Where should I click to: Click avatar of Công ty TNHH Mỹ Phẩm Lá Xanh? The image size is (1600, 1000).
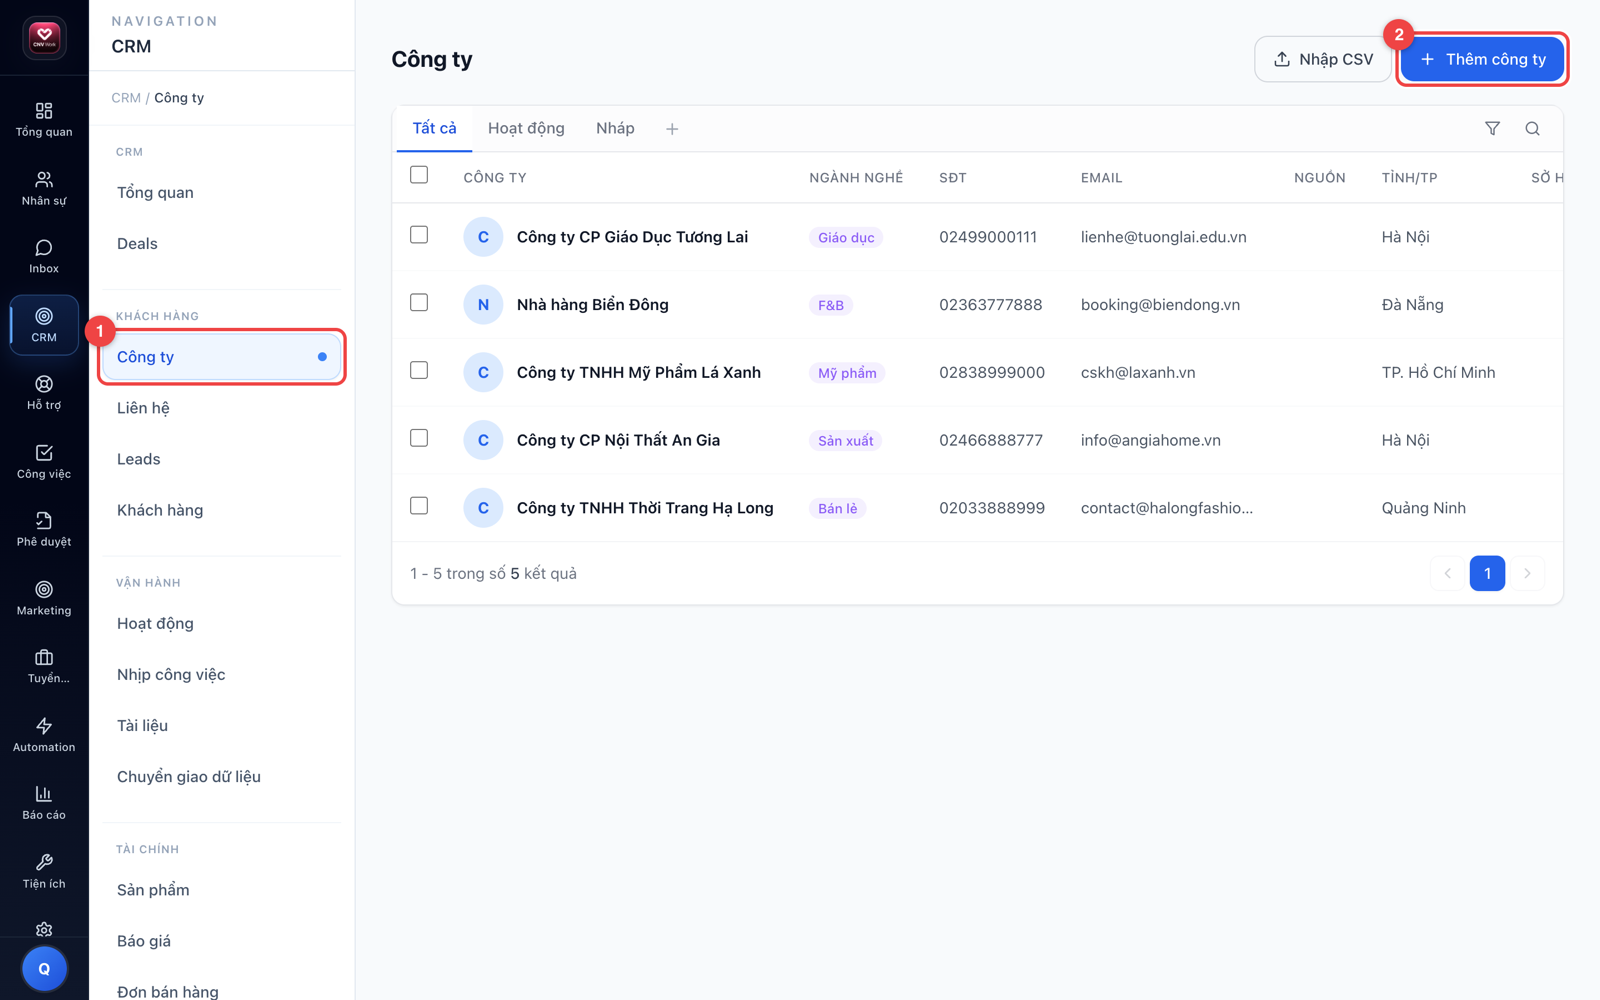coord(483,372)
